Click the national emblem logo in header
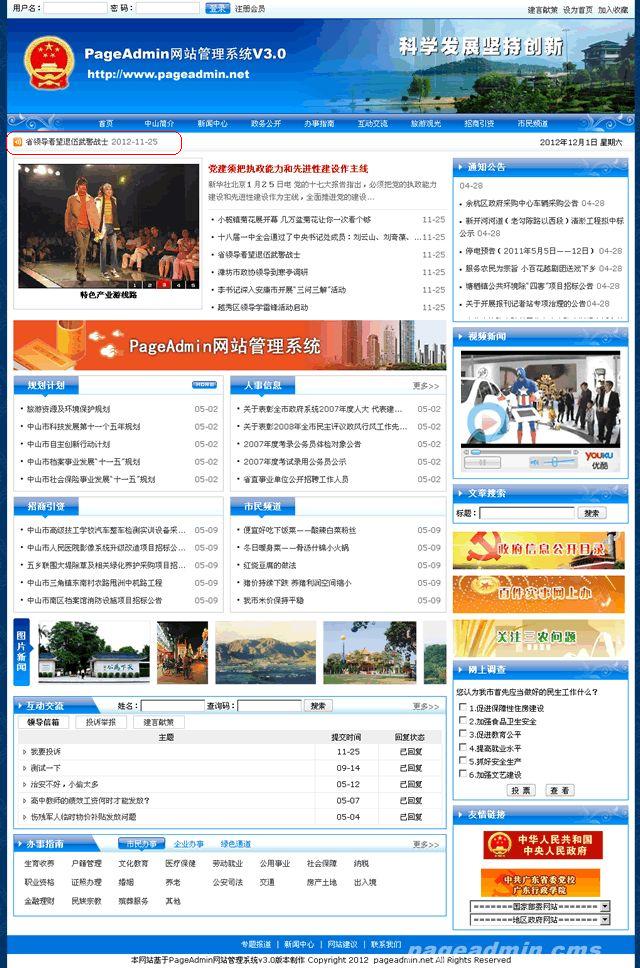This screenshot has width=640, height=968. (42, 61)
